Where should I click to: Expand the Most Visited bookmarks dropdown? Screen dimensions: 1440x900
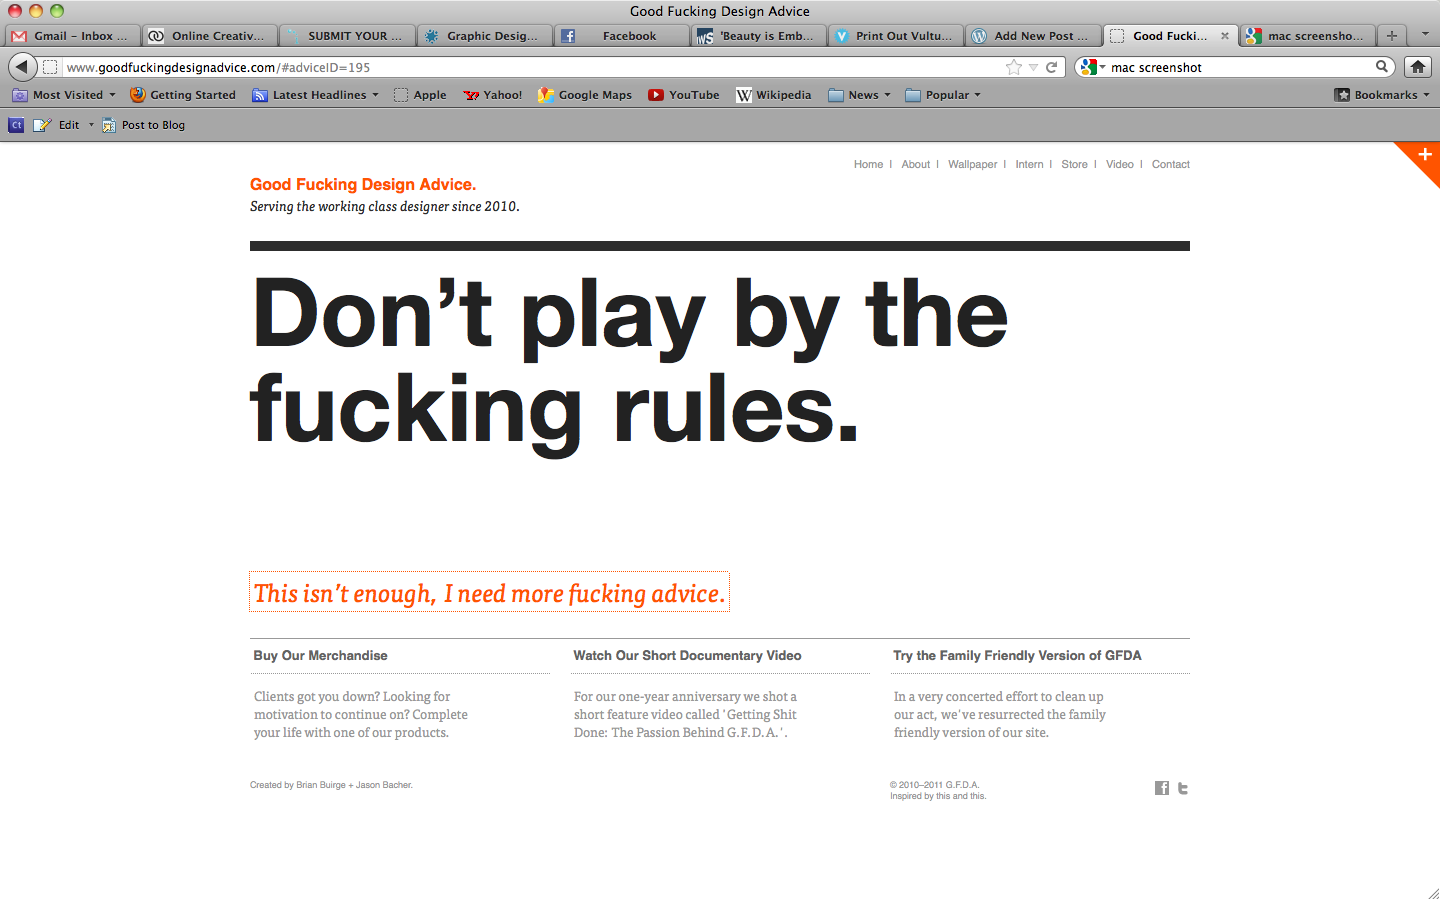coord(65,95)
